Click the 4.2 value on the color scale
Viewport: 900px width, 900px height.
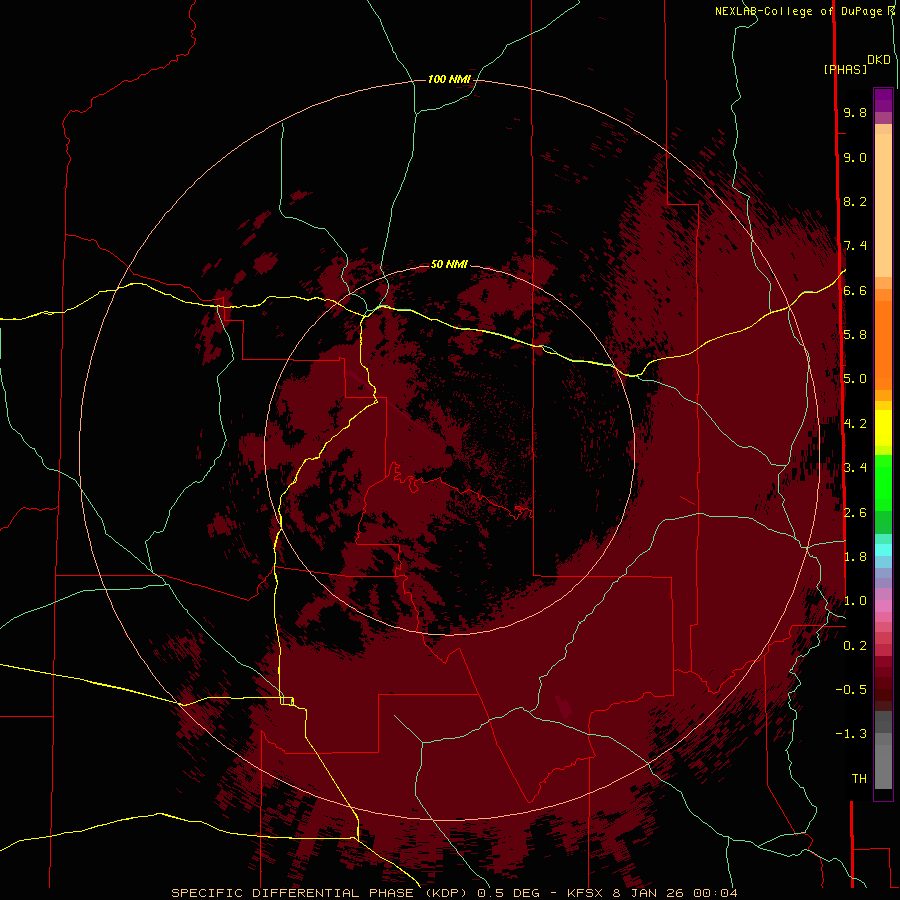point(855,424)
